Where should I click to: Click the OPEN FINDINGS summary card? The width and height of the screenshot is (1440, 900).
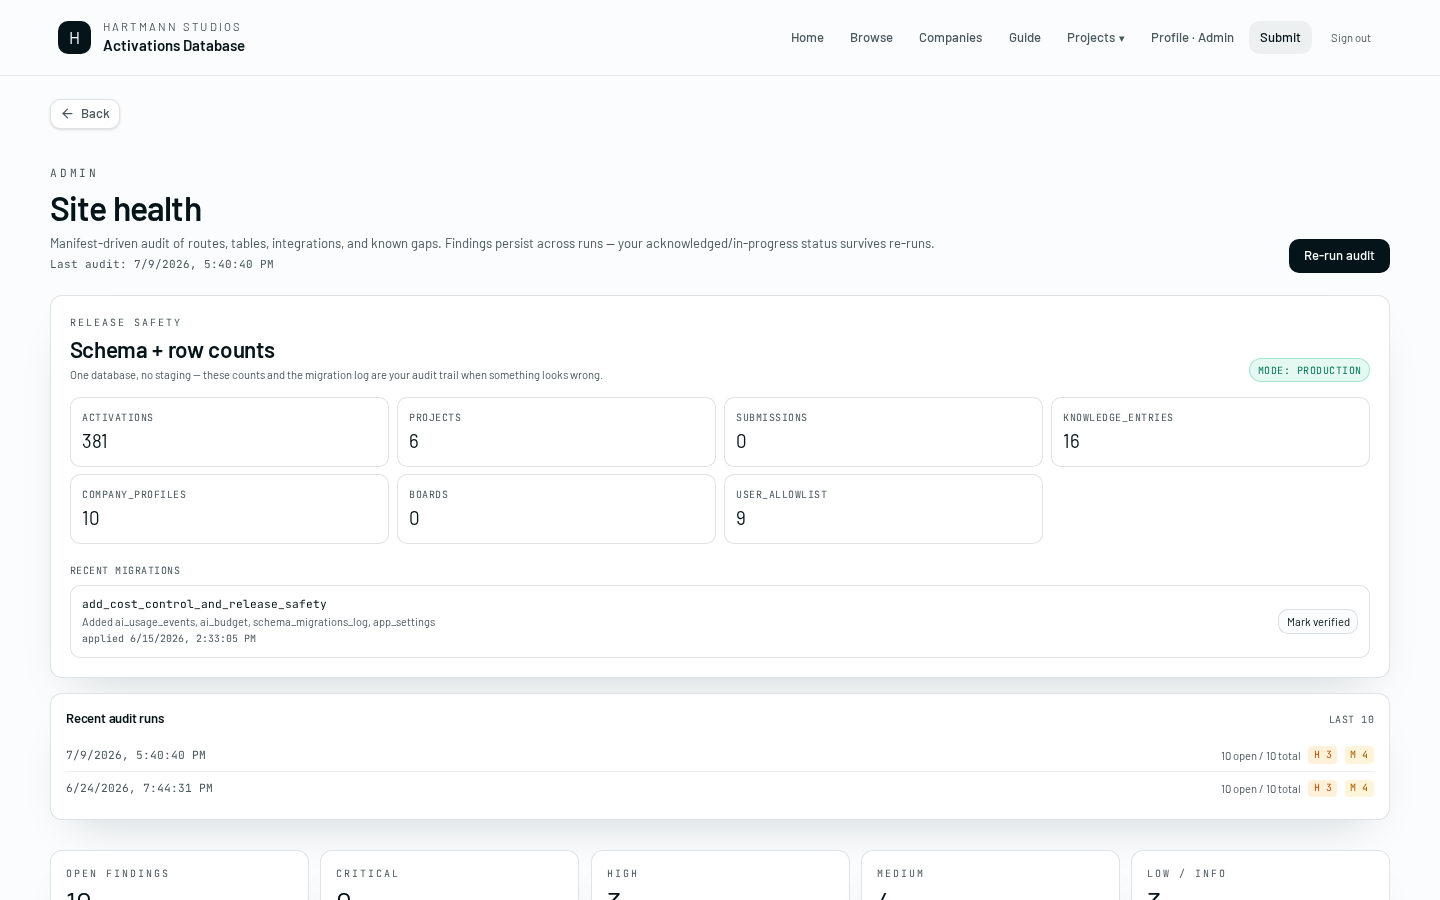pyautogui.click(x=179, y=875)
